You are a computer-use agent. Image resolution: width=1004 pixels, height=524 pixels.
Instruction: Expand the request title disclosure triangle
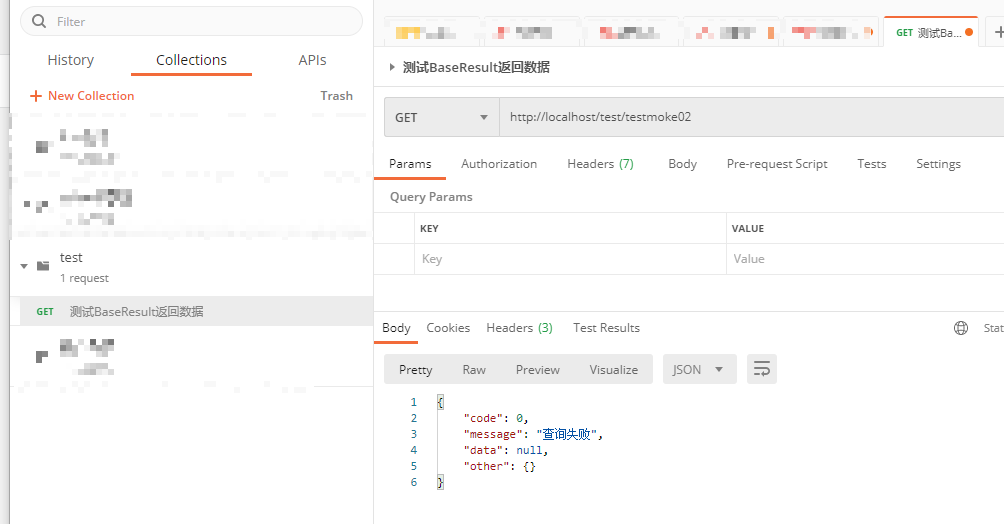click(x=392, y=67)
